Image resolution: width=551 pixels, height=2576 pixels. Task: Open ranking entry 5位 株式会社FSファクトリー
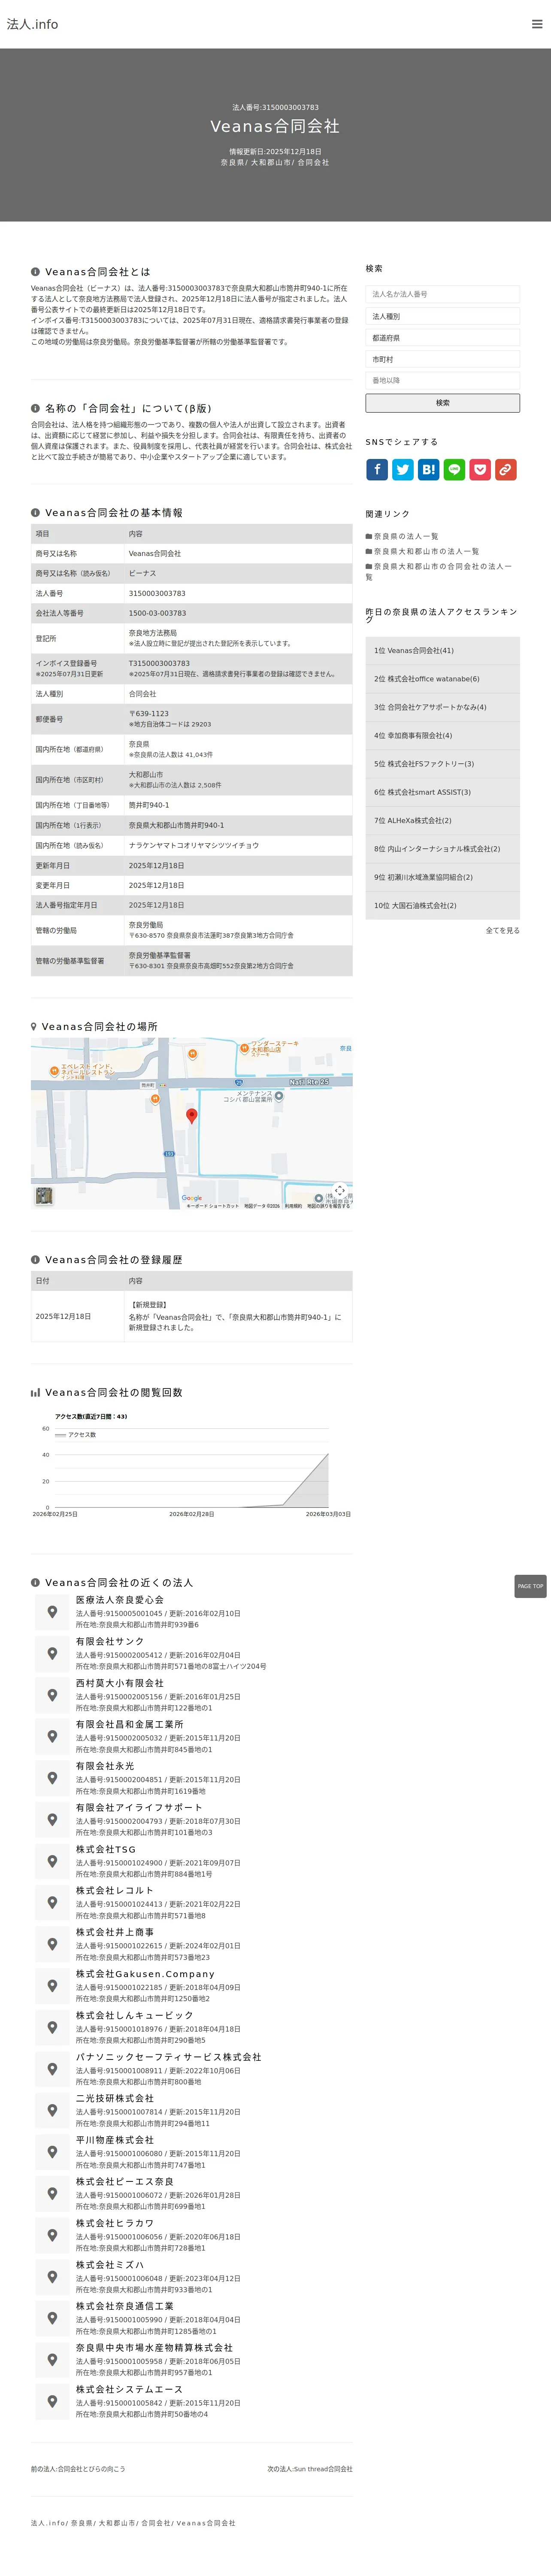(x=442, y=764)
